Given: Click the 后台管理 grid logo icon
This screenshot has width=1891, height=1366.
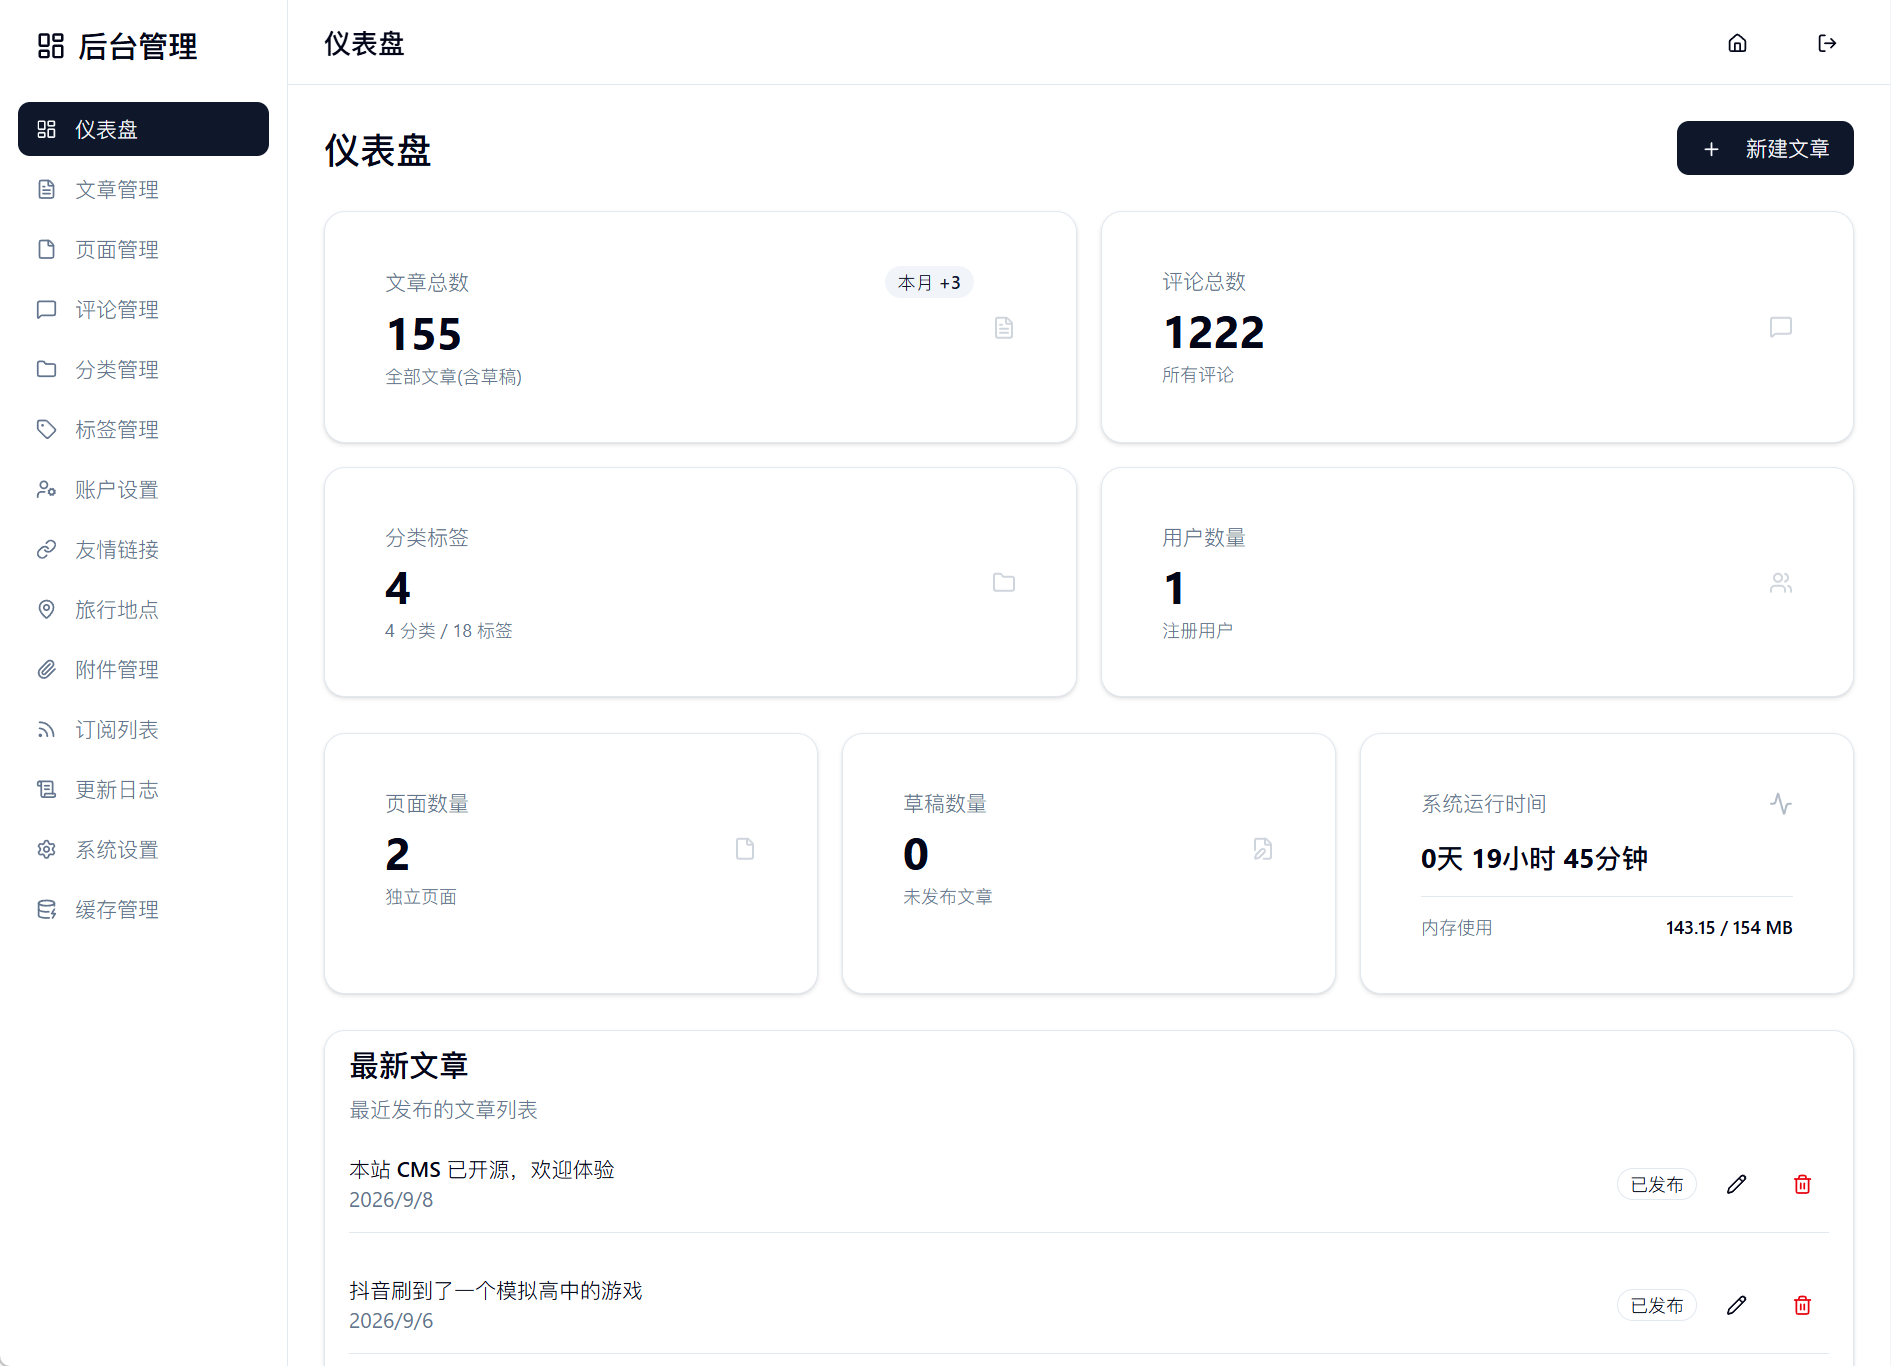Looking at the screenshot, I should tap(51, 46).
